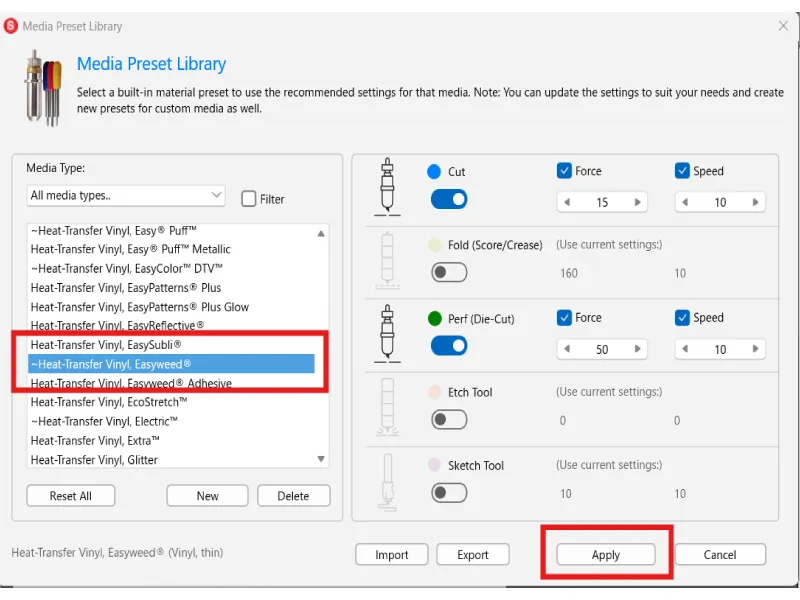Click the Cut blade tool icon
The image size is (800, 600).
coord(384,186)
